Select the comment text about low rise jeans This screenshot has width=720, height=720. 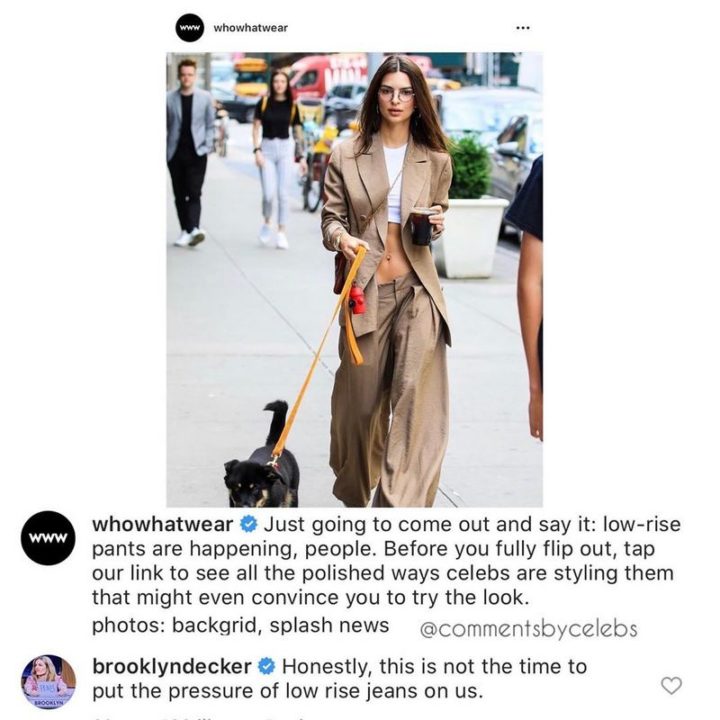340,679
